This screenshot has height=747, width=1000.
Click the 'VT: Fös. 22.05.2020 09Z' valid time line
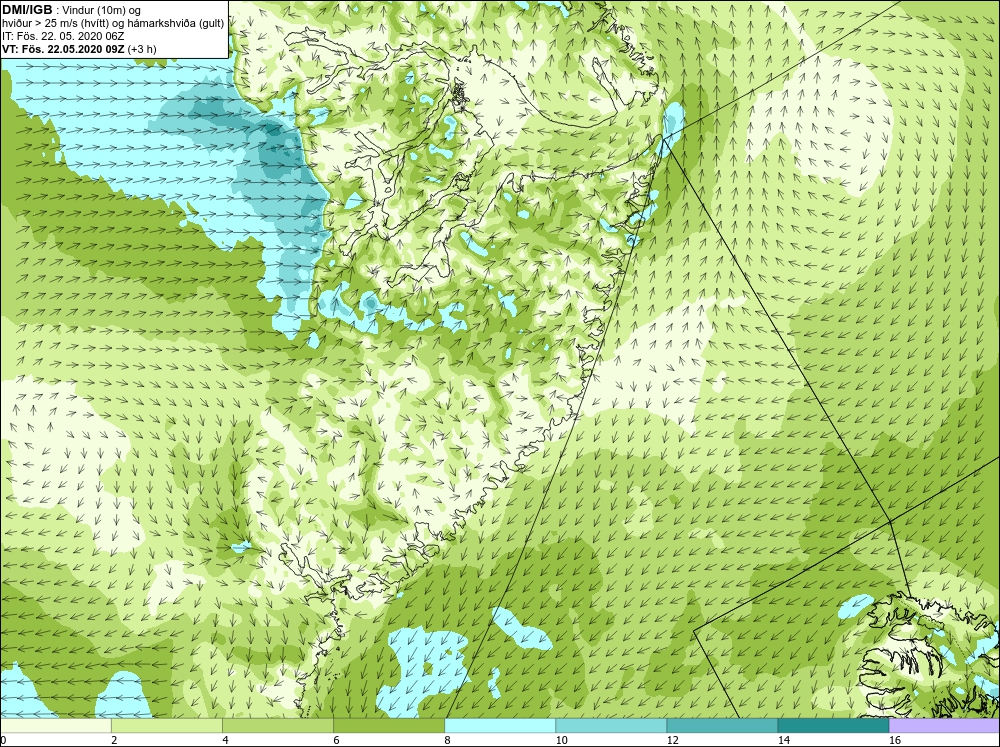[x=64, y=49]
